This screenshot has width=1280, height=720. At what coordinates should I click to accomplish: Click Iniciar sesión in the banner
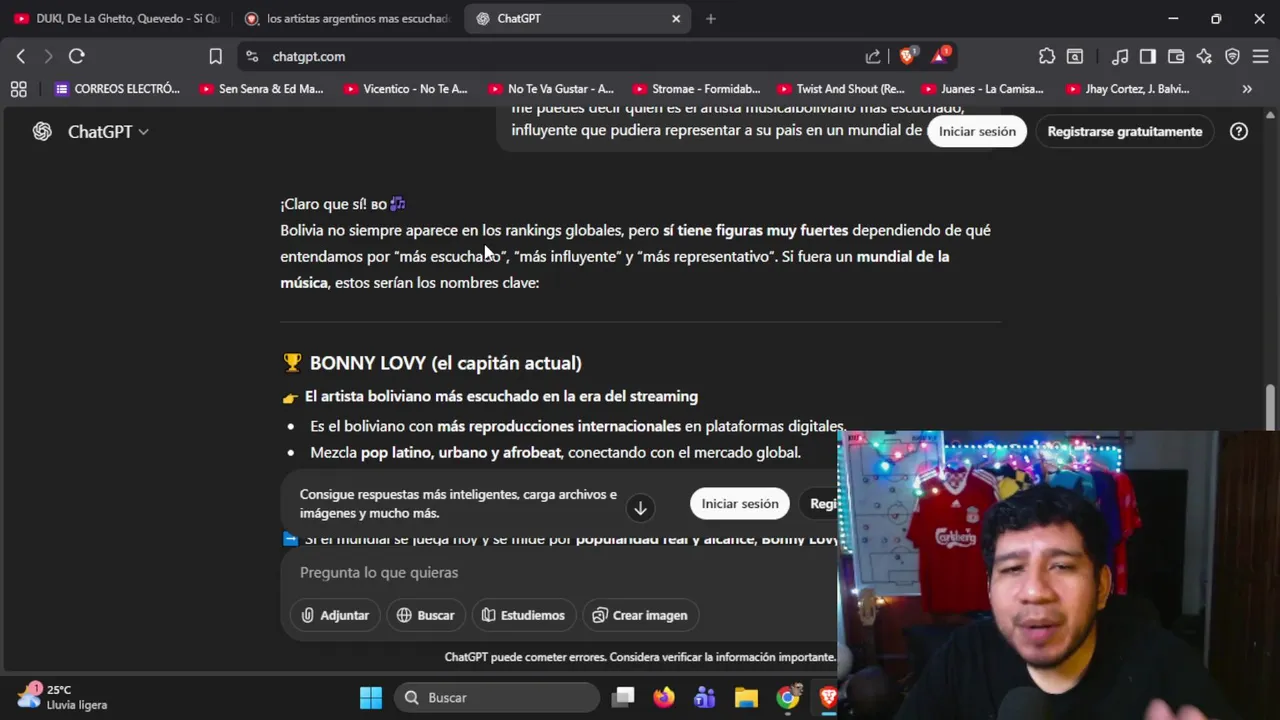point(740,504)
